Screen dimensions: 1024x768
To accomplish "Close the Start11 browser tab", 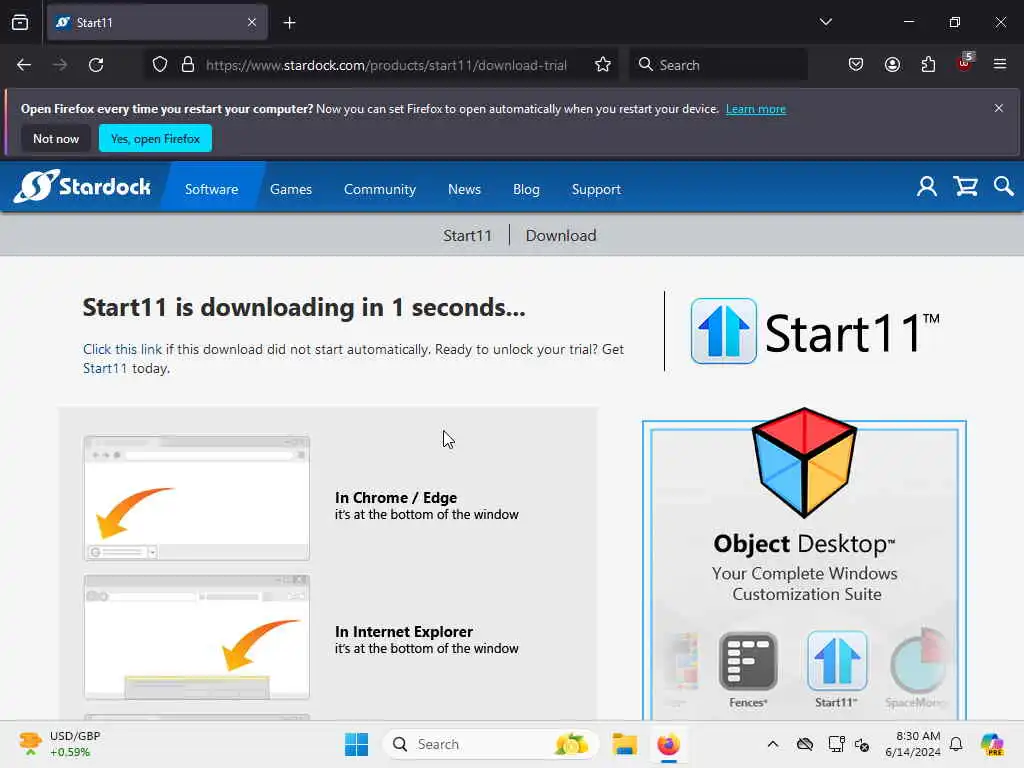I will click(x=252, y=23).
